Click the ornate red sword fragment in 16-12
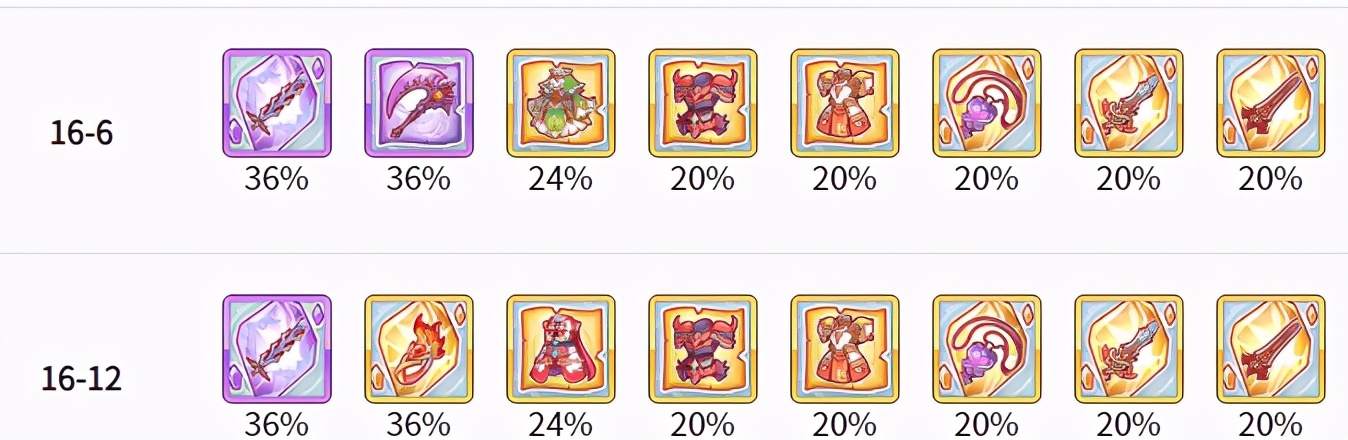The height and width of the screenshot is (440, 1348). (x=1129, y=349)
